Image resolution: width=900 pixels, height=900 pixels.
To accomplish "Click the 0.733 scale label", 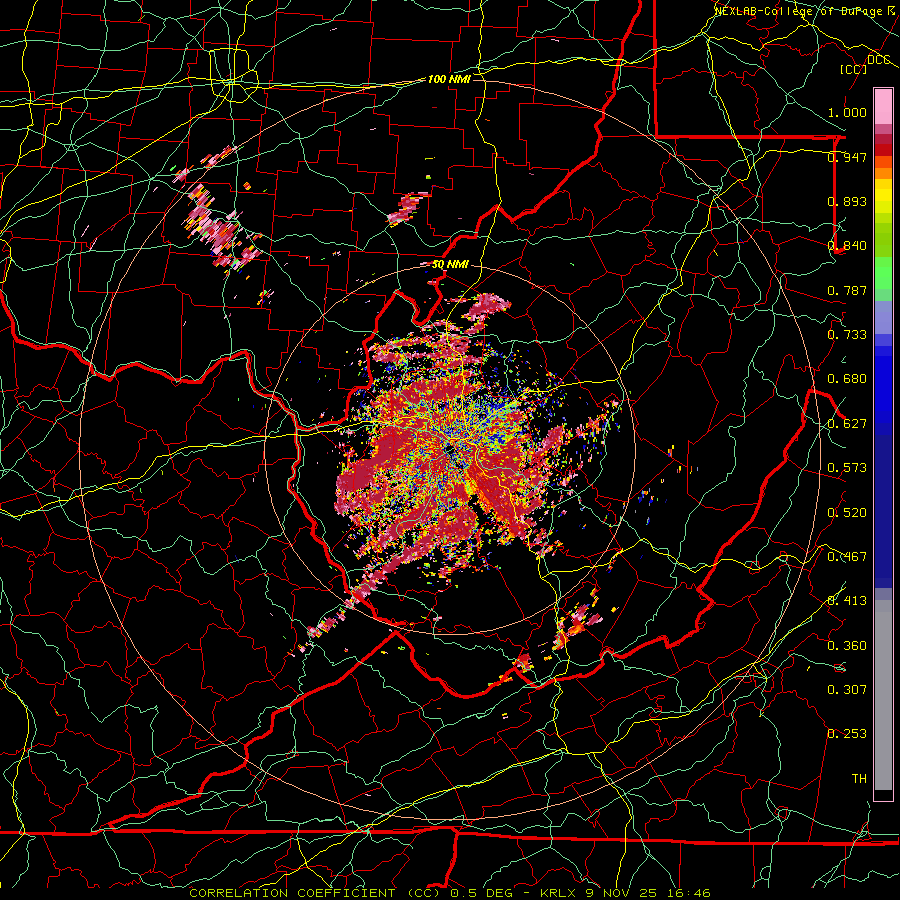I will pyautogui.click(x=847, y=335).
